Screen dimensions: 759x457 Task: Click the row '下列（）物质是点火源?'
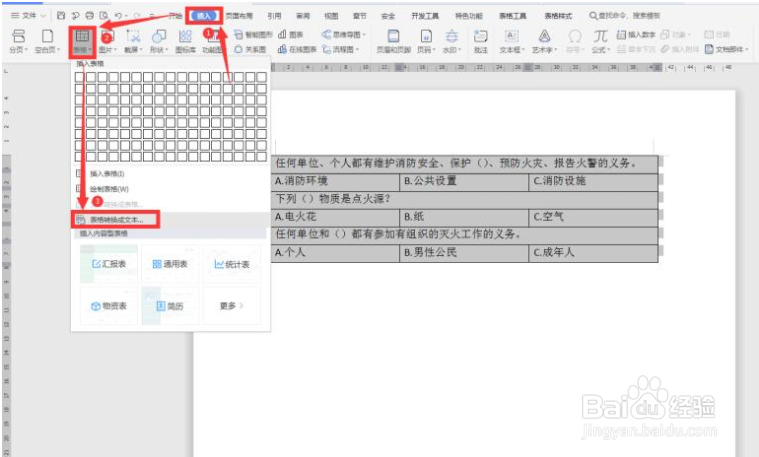[x=465, y=199]
